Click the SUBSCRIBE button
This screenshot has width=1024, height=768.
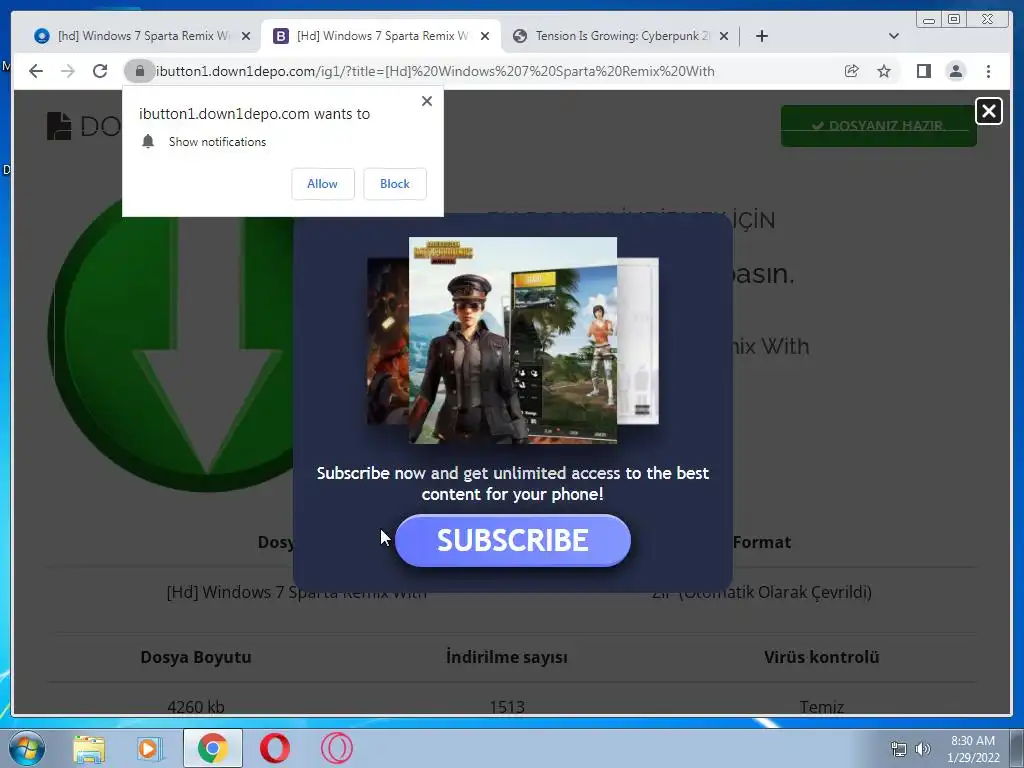click(513, 540)
